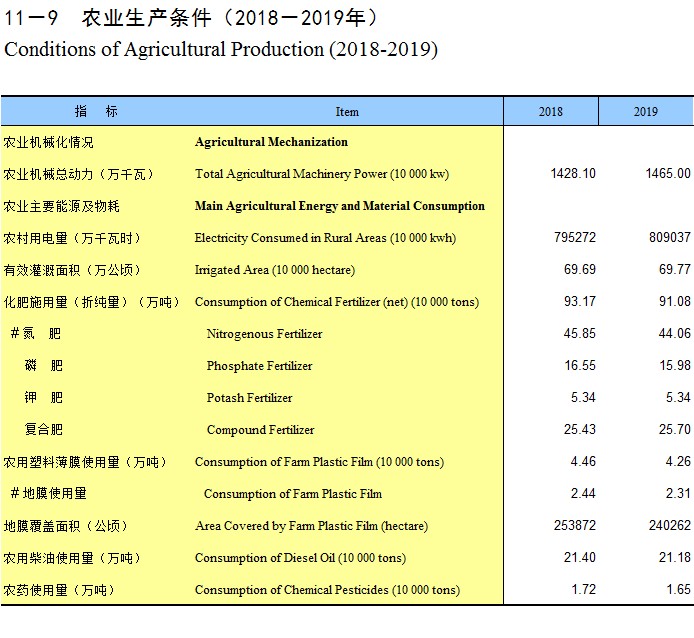
Task: Select the value 2.31
Action: point(678,493)
